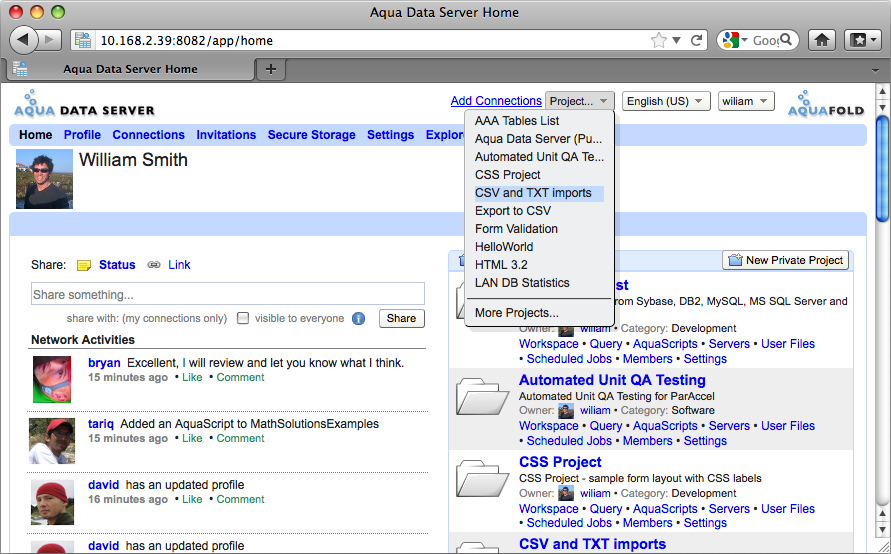Click the Add Connections link

click(496, 101)
